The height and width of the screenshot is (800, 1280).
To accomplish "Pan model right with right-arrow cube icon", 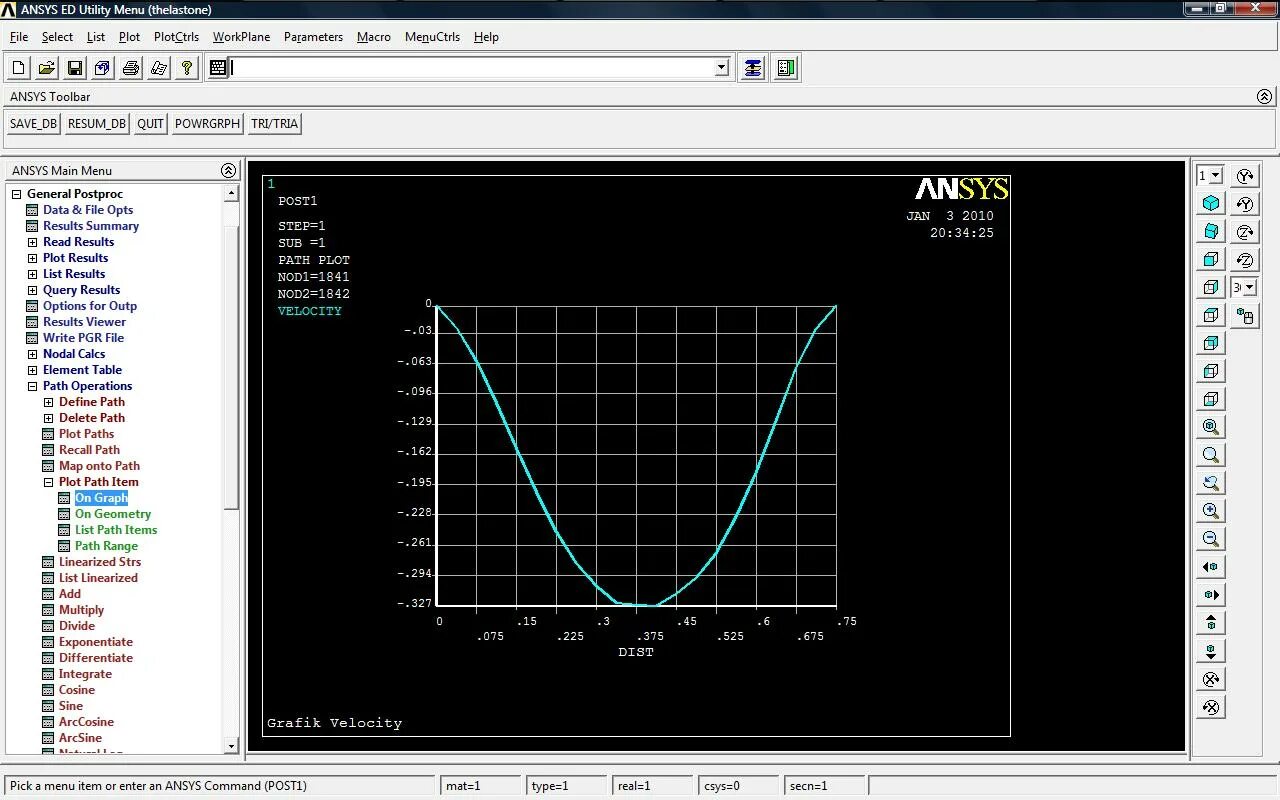I will point(1211,595).
